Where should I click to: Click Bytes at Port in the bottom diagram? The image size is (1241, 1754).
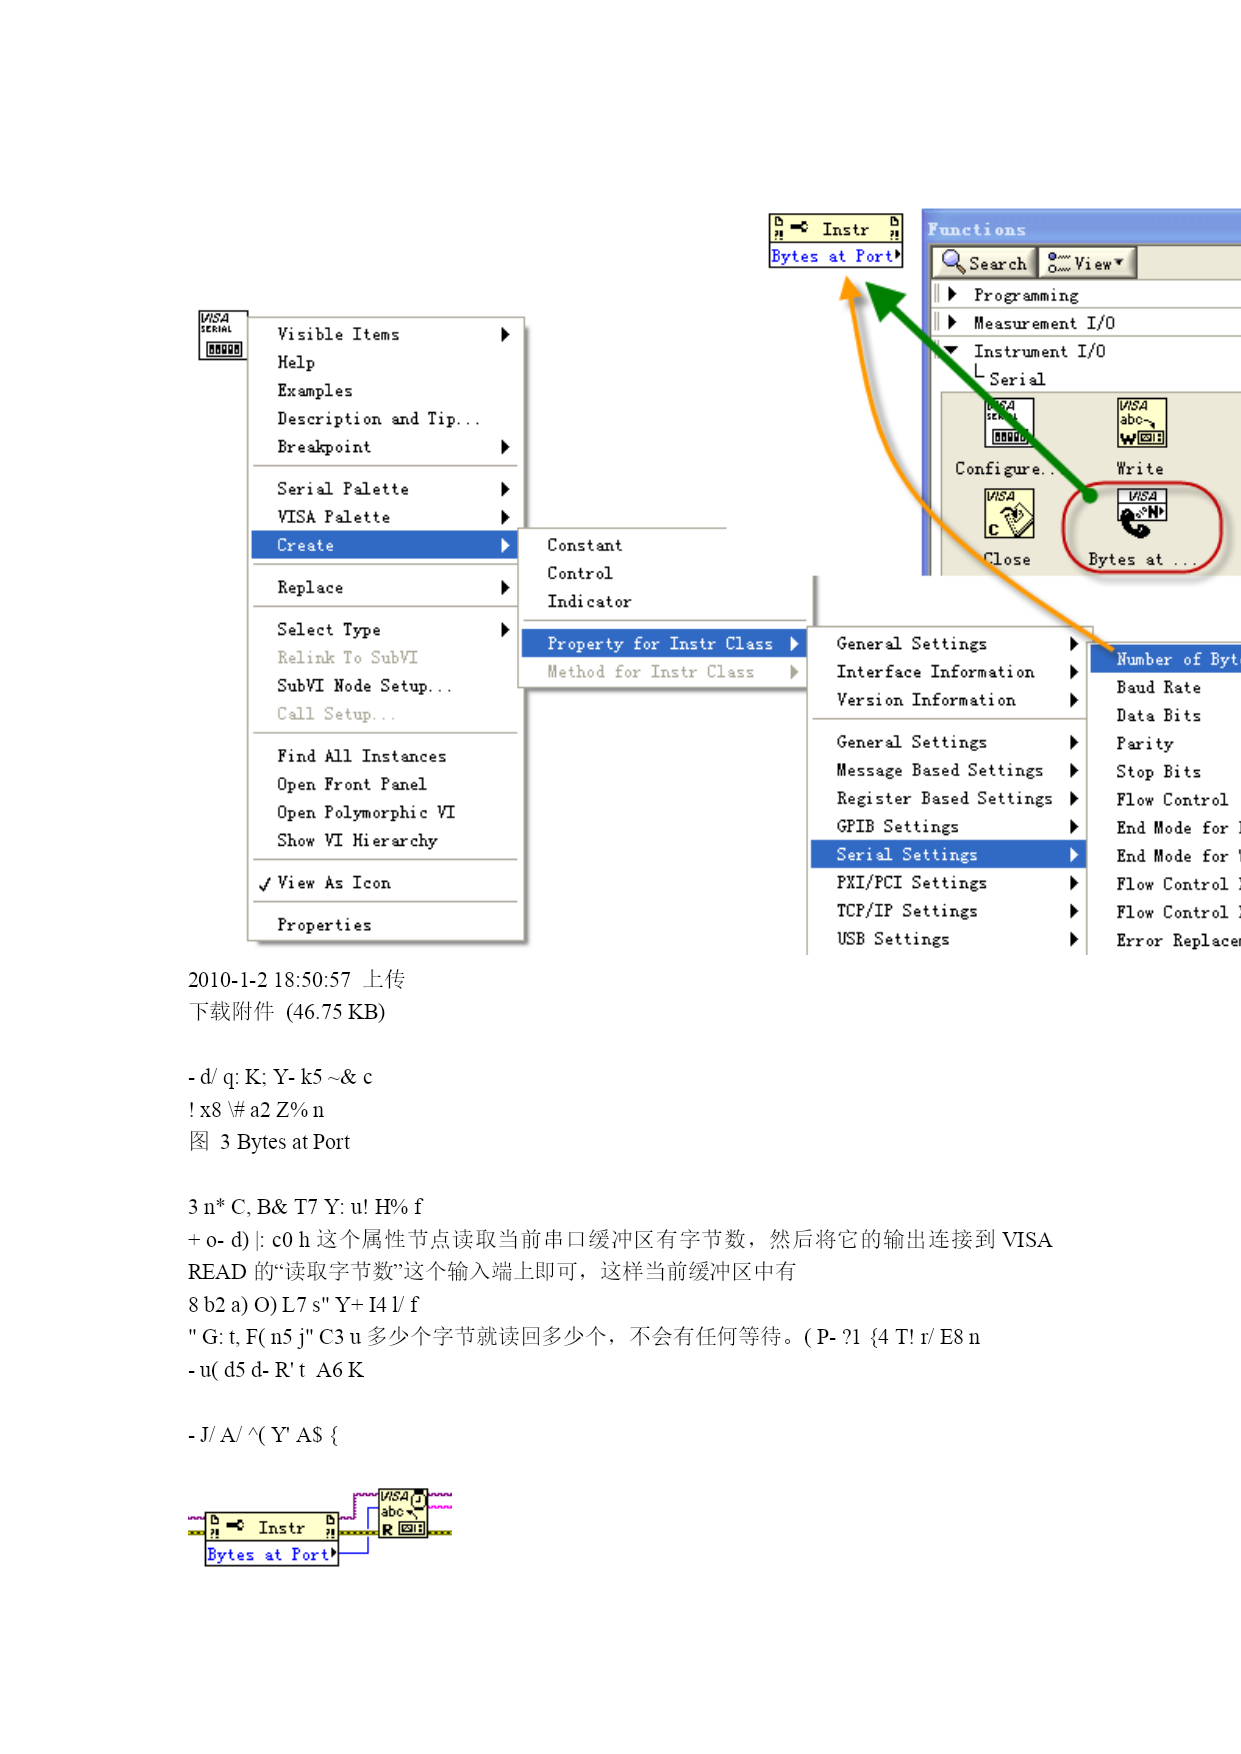[x=272, y=1554]
